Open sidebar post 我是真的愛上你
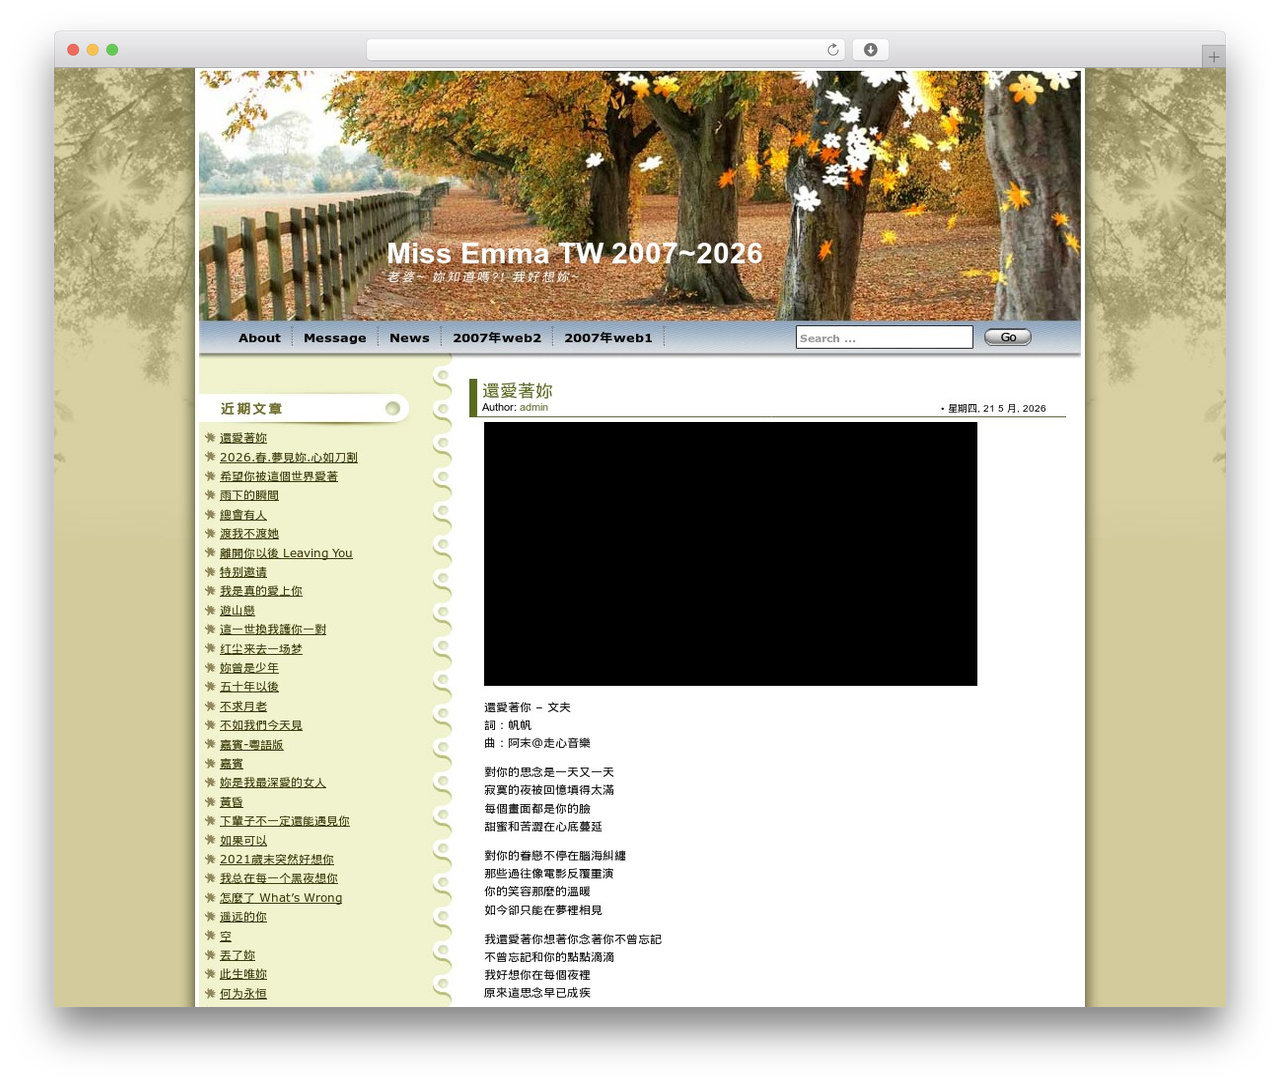1280x1084 pixels. click(261, 591)
